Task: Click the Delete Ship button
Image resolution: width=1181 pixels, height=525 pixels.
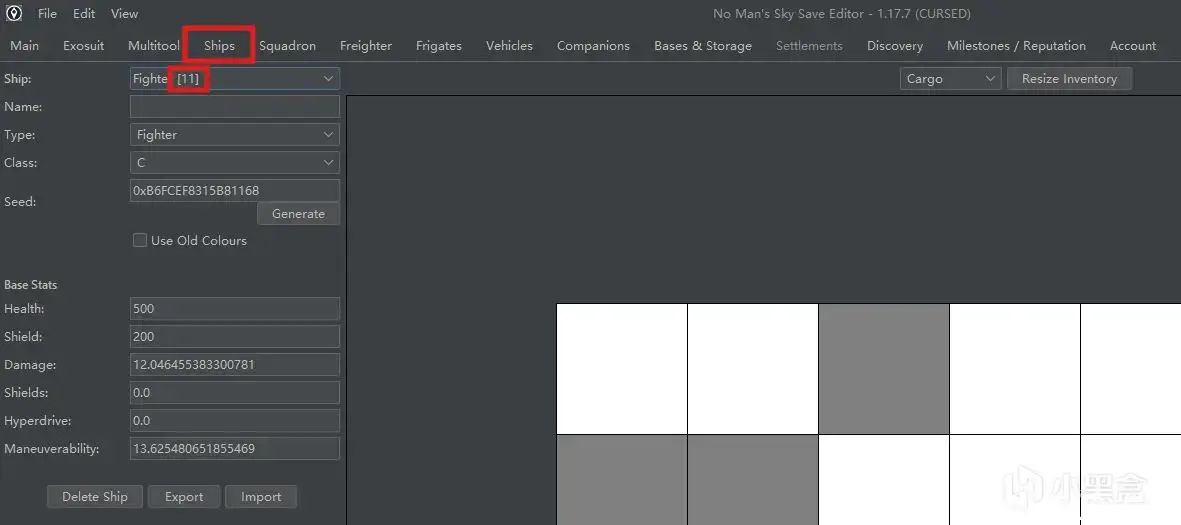Action: 95,496
